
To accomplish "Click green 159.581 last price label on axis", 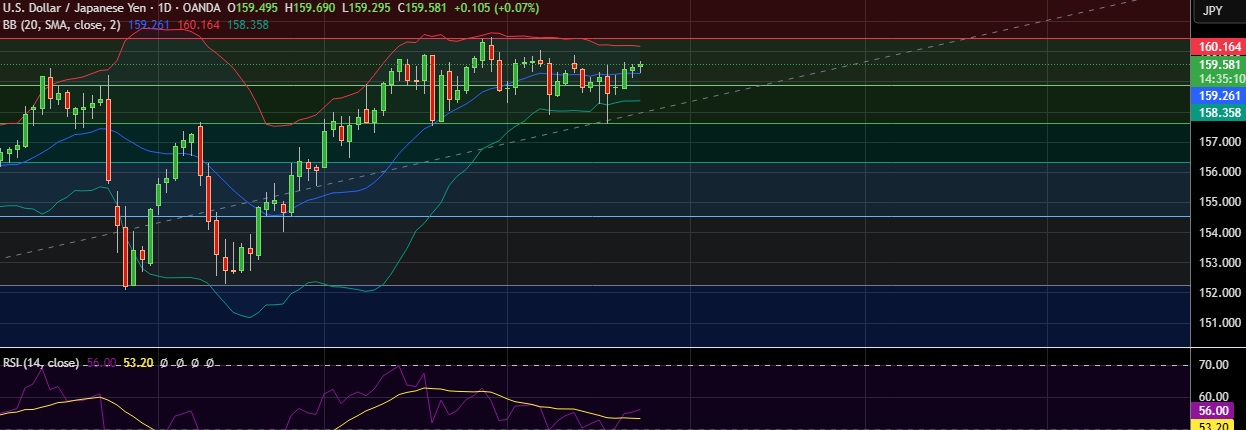I will tap(1218, 64).
